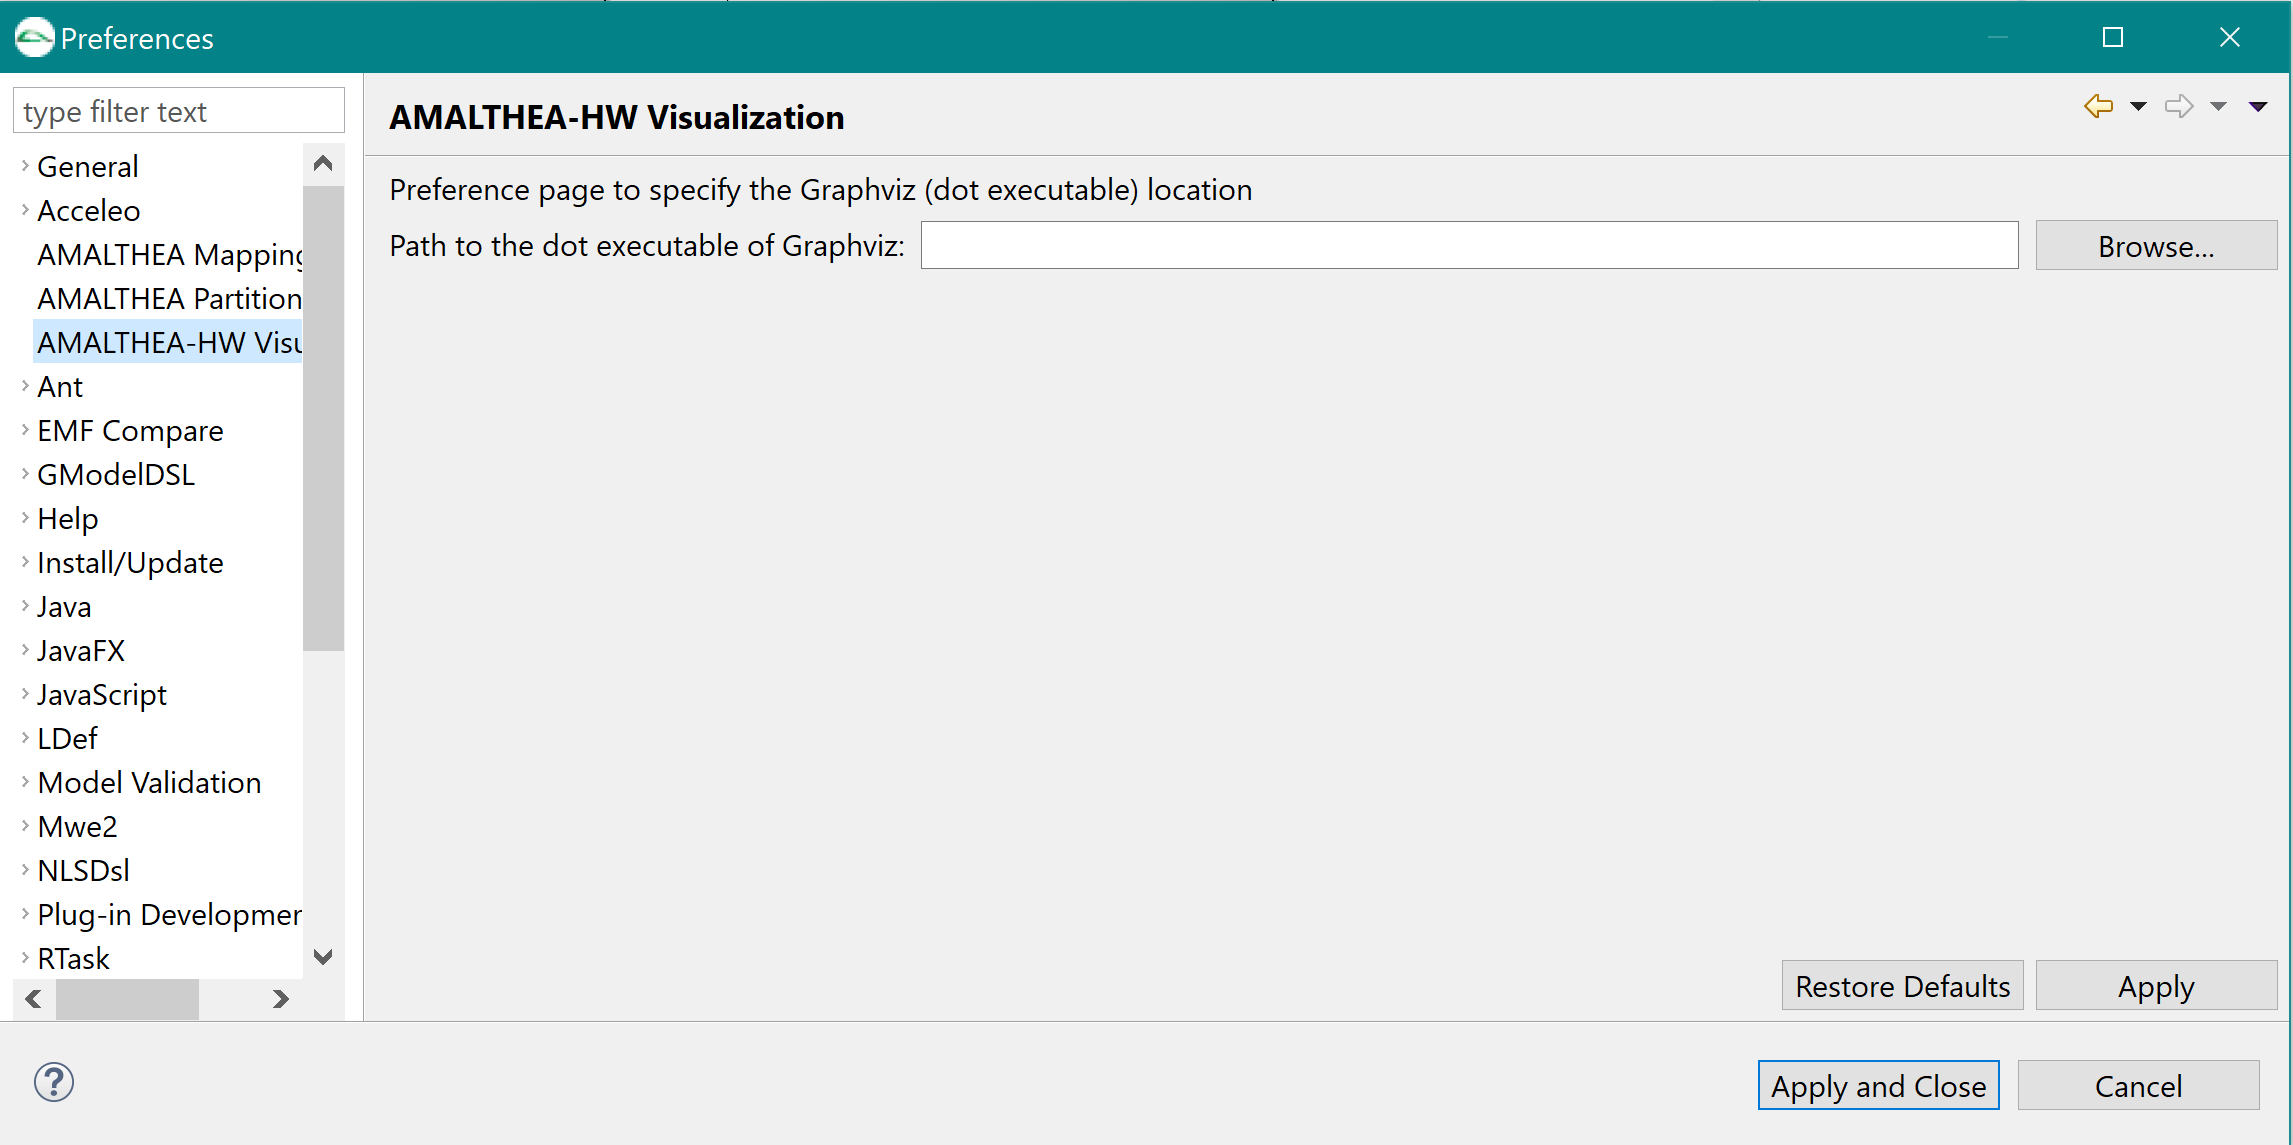Select the Help preferences item
Image resolution: width=2293 pixels, height=1145 pixels.
point(68,518)
